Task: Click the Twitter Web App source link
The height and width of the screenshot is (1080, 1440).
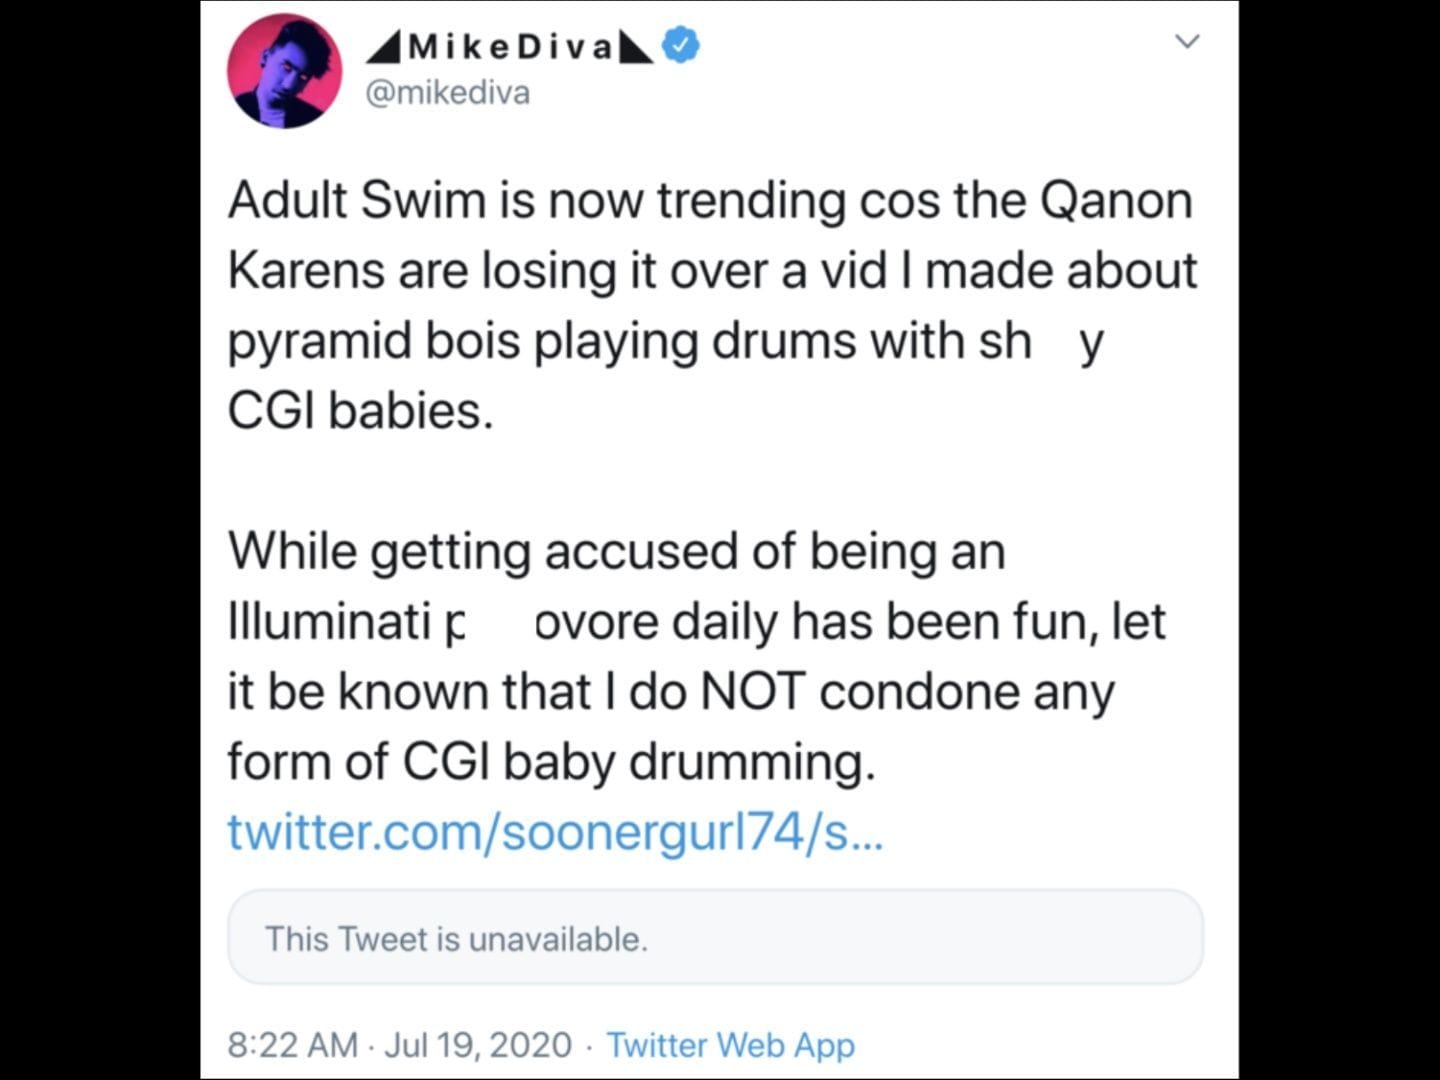Action: (732, 1044)
